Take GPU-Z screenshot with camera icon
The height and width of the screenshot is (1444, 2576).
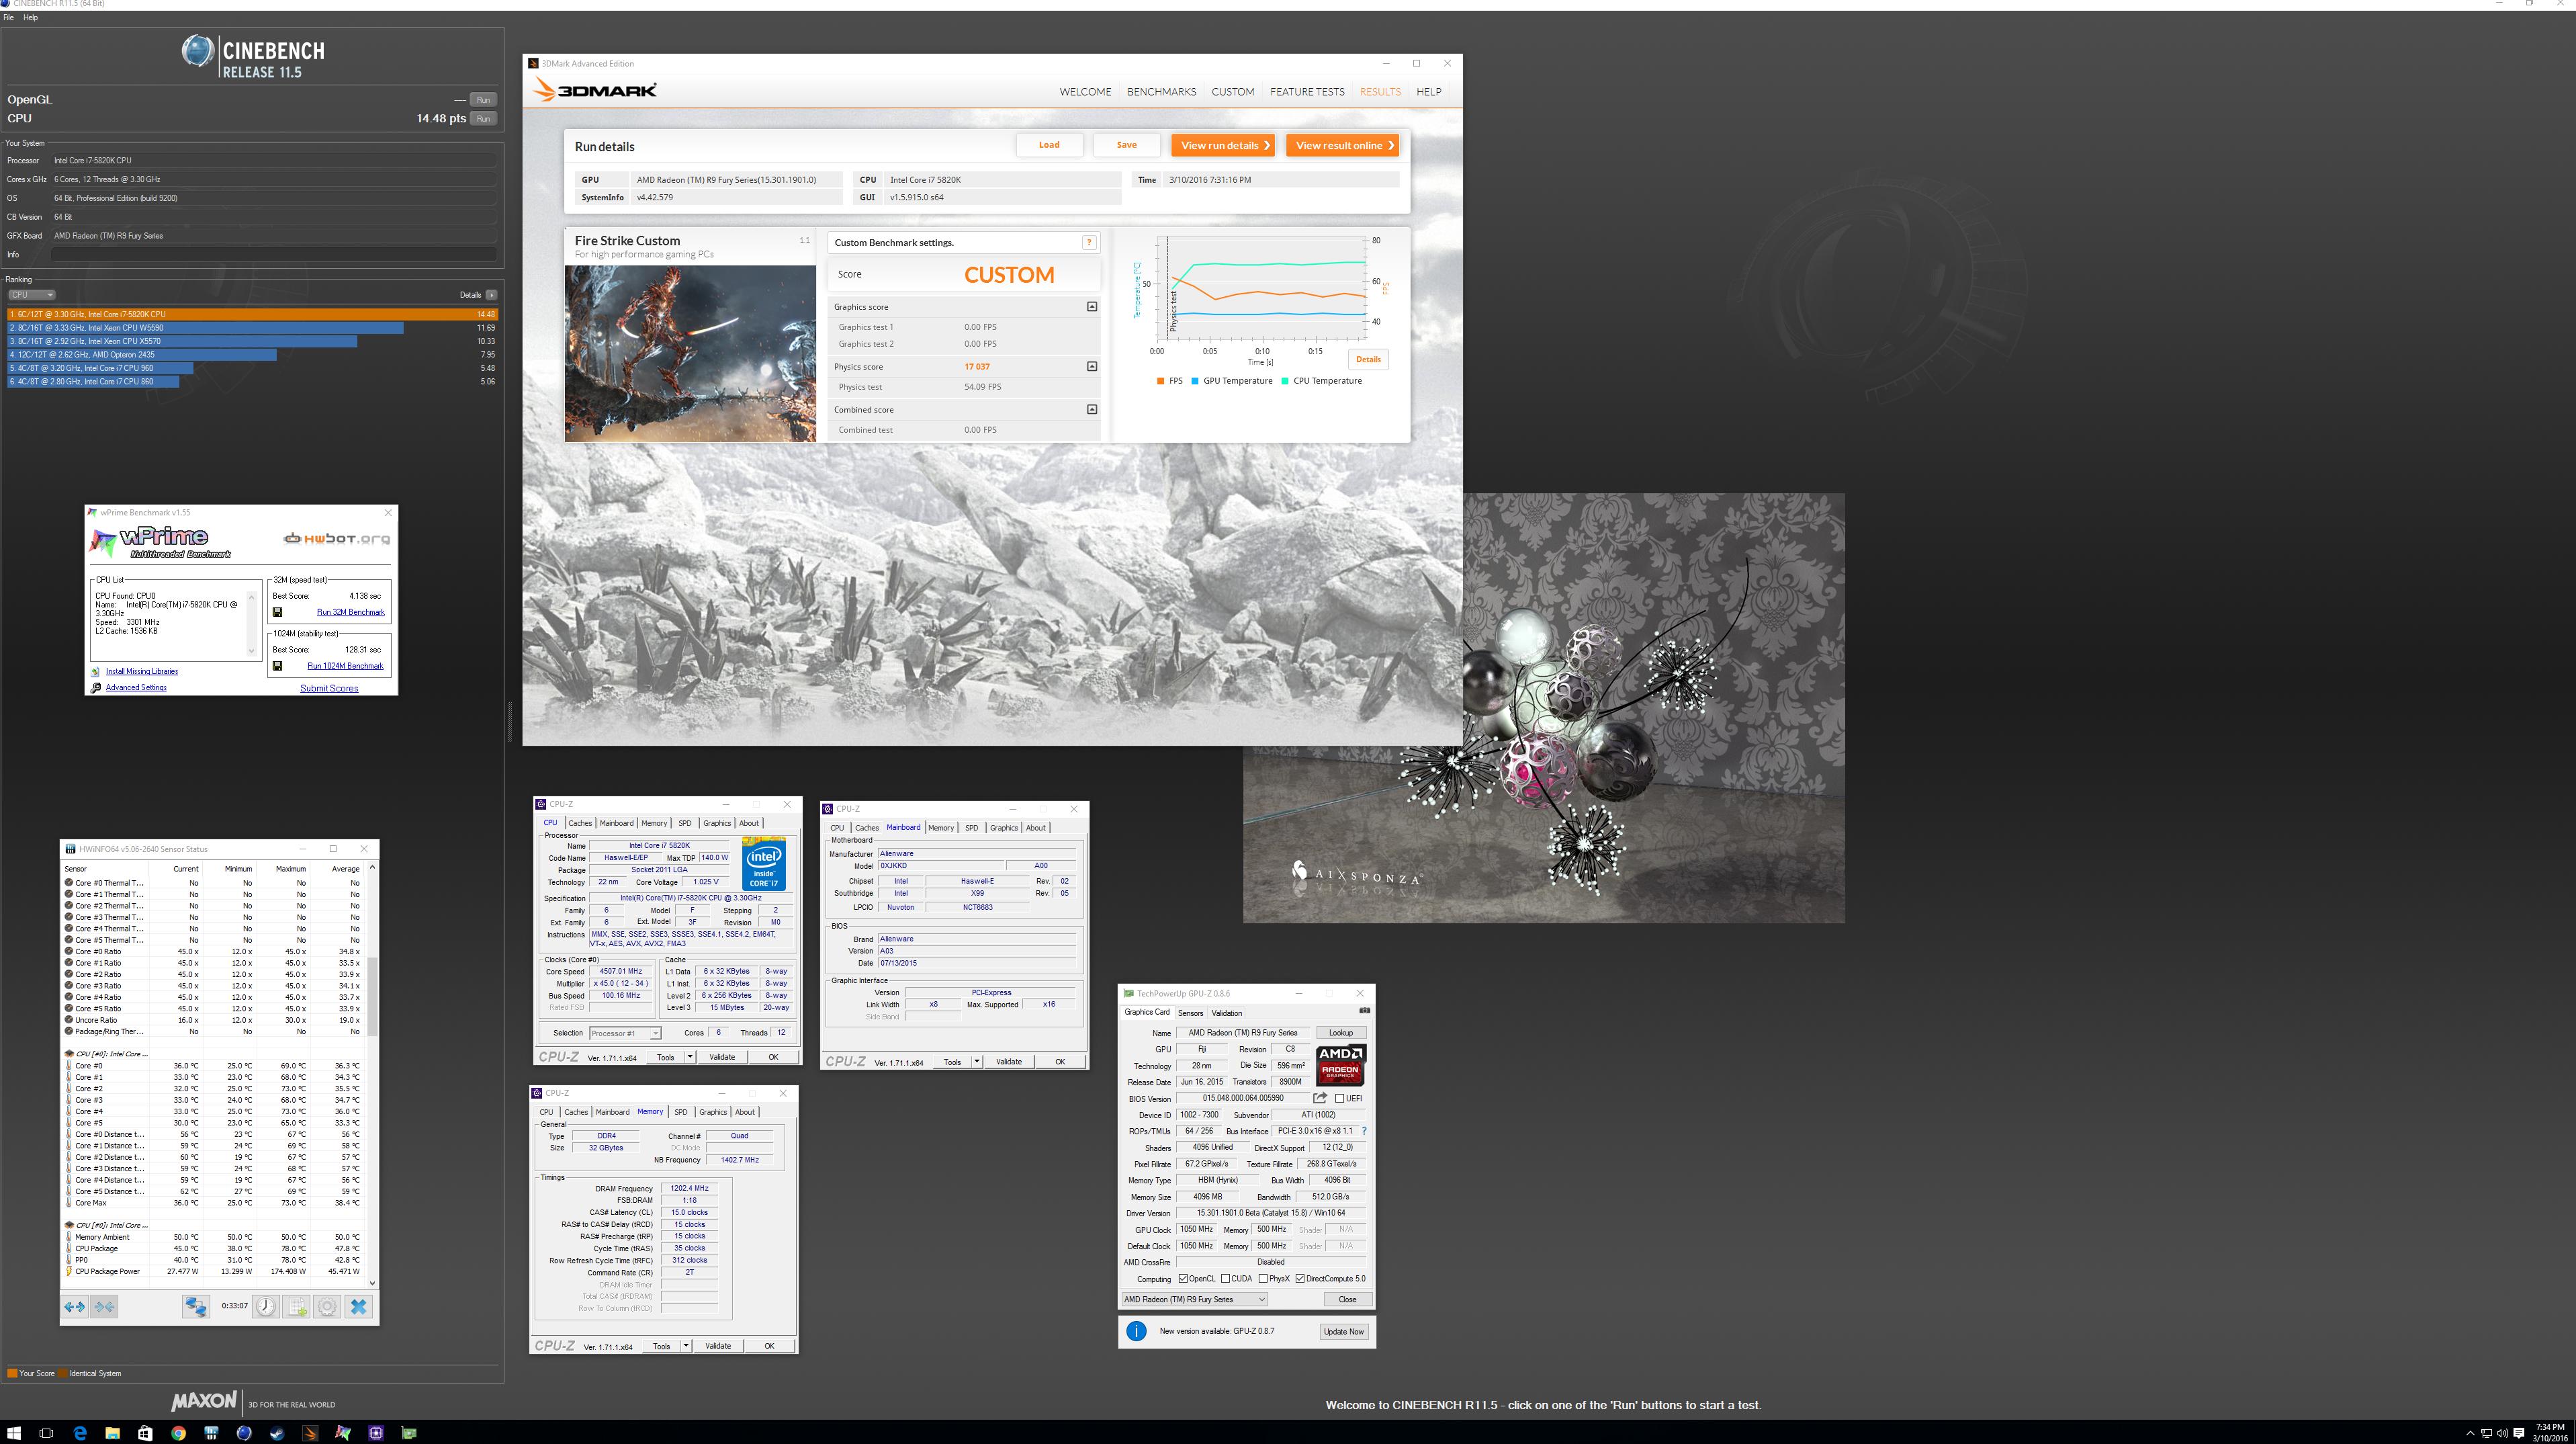[x=1364, y=1011]
